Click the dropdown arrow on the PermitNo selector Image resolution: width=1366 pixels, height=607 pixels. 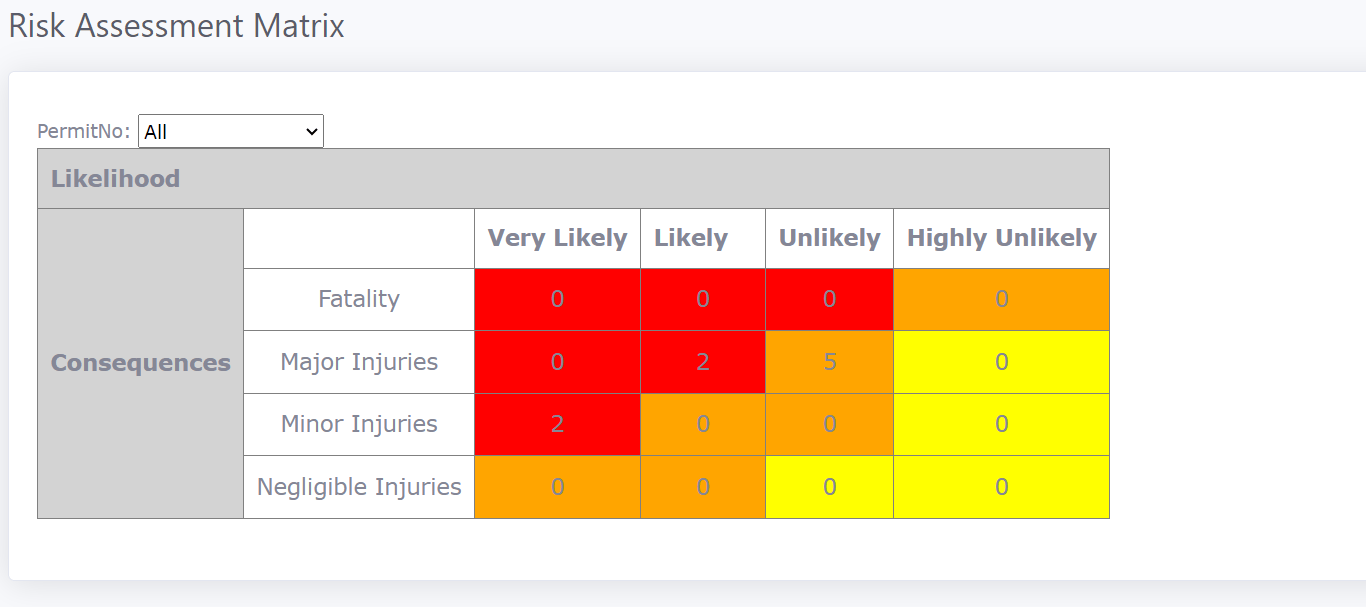pyautogui.click(x=312, y=131)
